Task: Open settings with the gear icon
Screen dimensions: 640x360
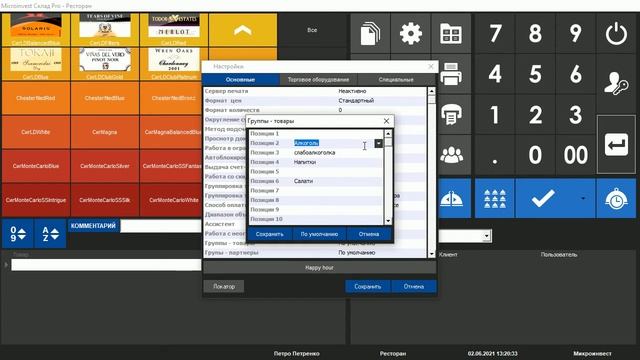Action: pos(410,33)
